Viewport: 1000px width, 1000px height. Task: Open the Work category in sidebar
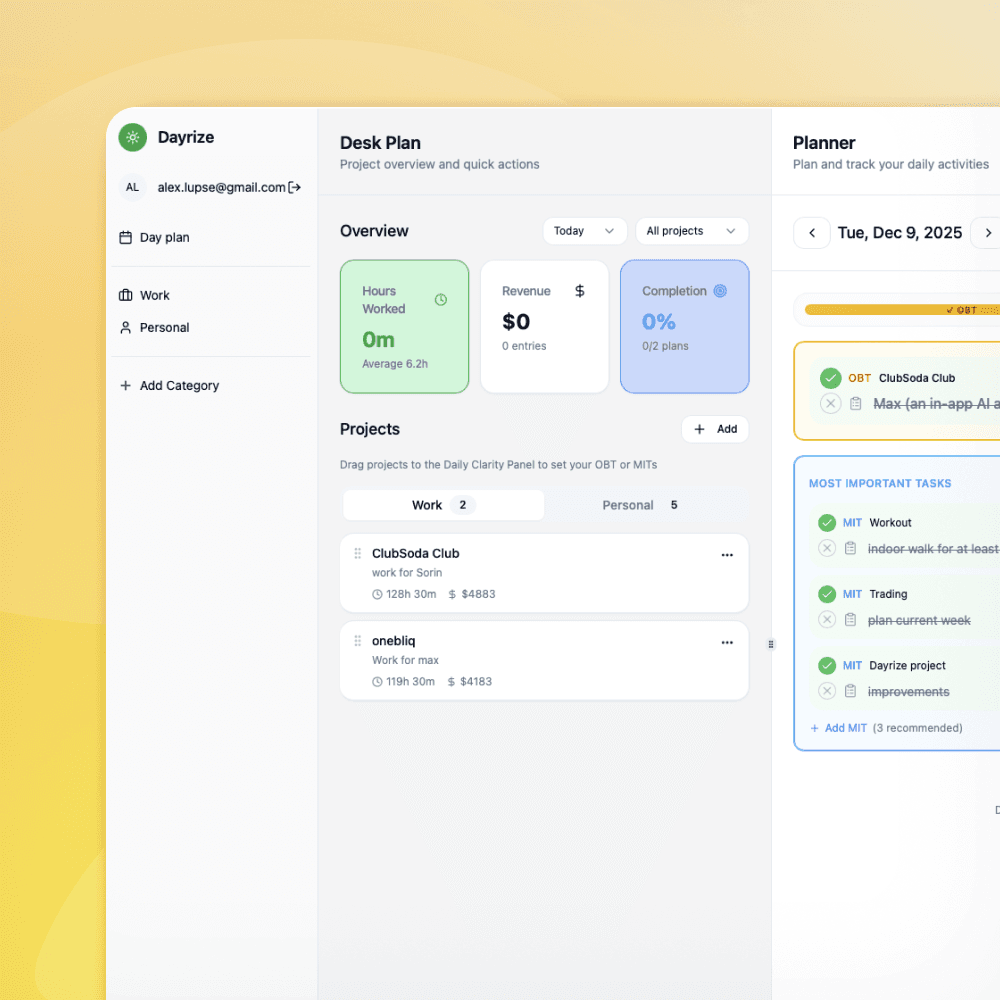(210, 295)
